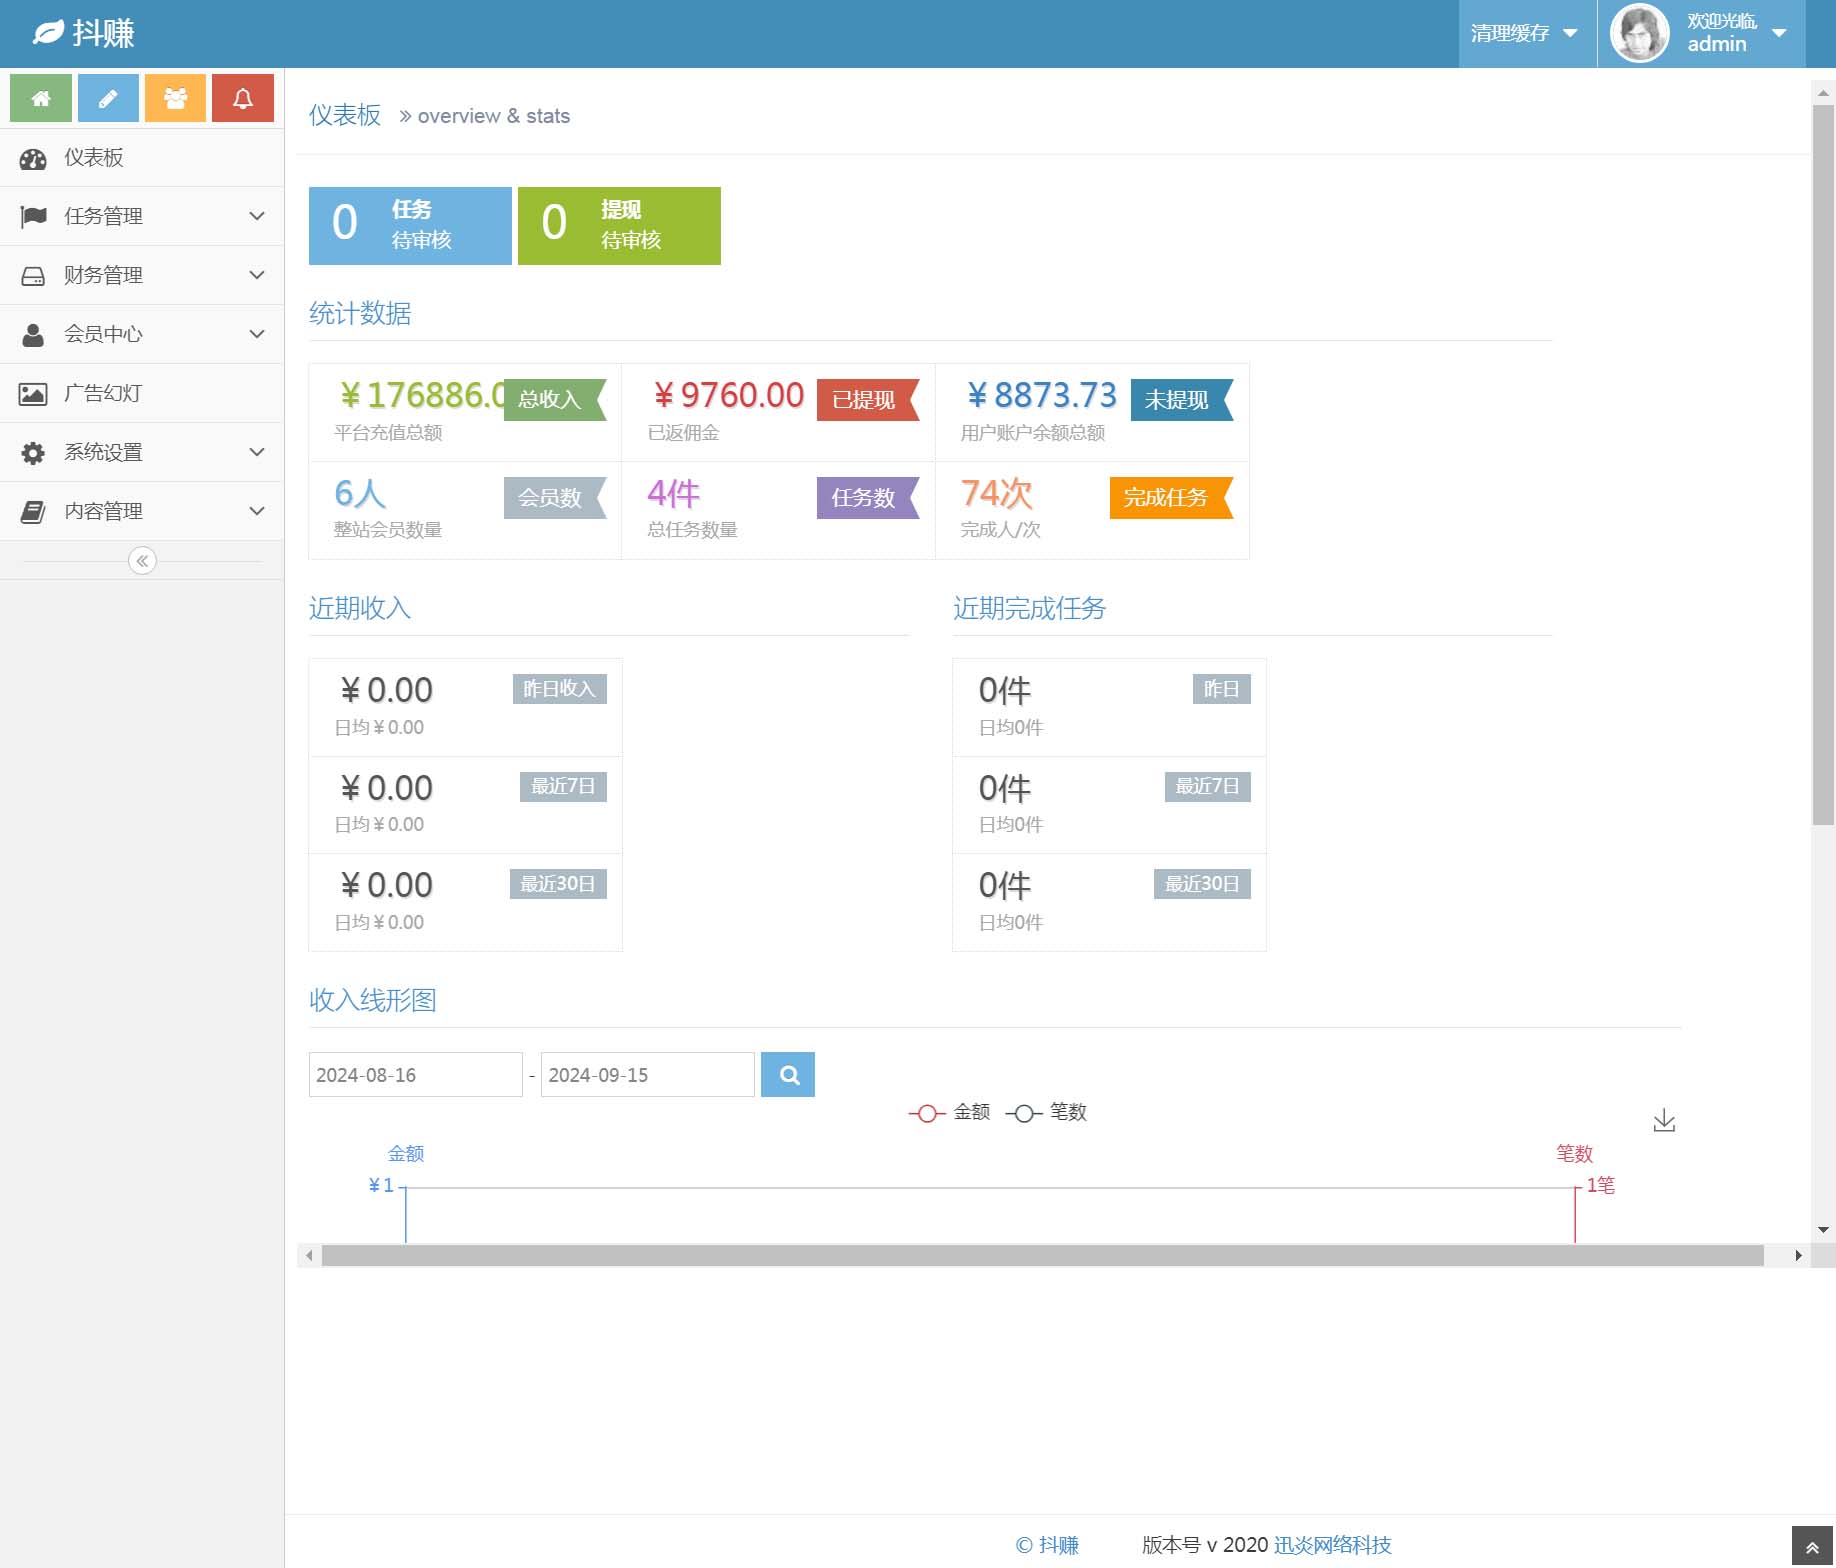Open 广告幻灯 in the sidebar
This screenshot has height=1568, width=1836.
[x=102, y=393]
